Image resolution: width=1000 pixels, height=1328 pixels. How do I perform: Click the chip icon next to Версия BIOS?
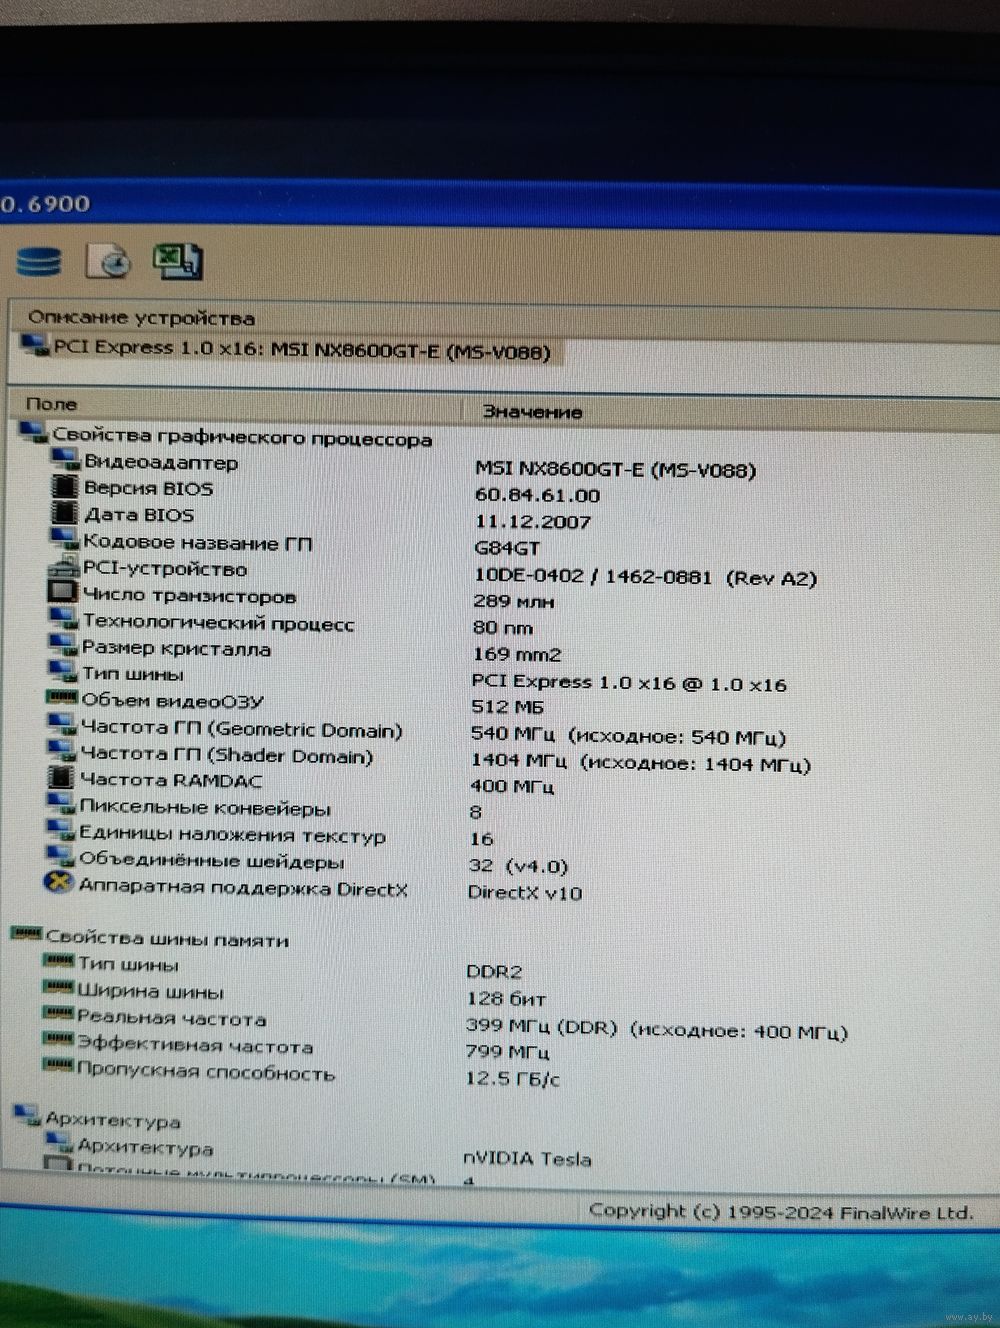click(65, 488)
